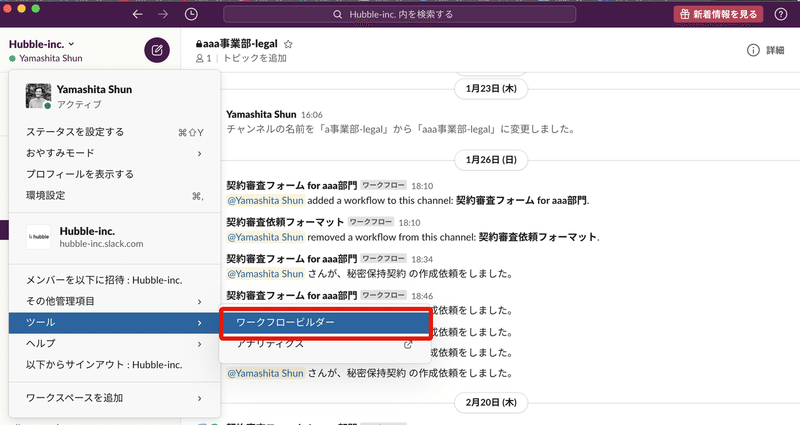Expand ワークスペースを追加 submenu
800x425 pixels.
(115, 398)
